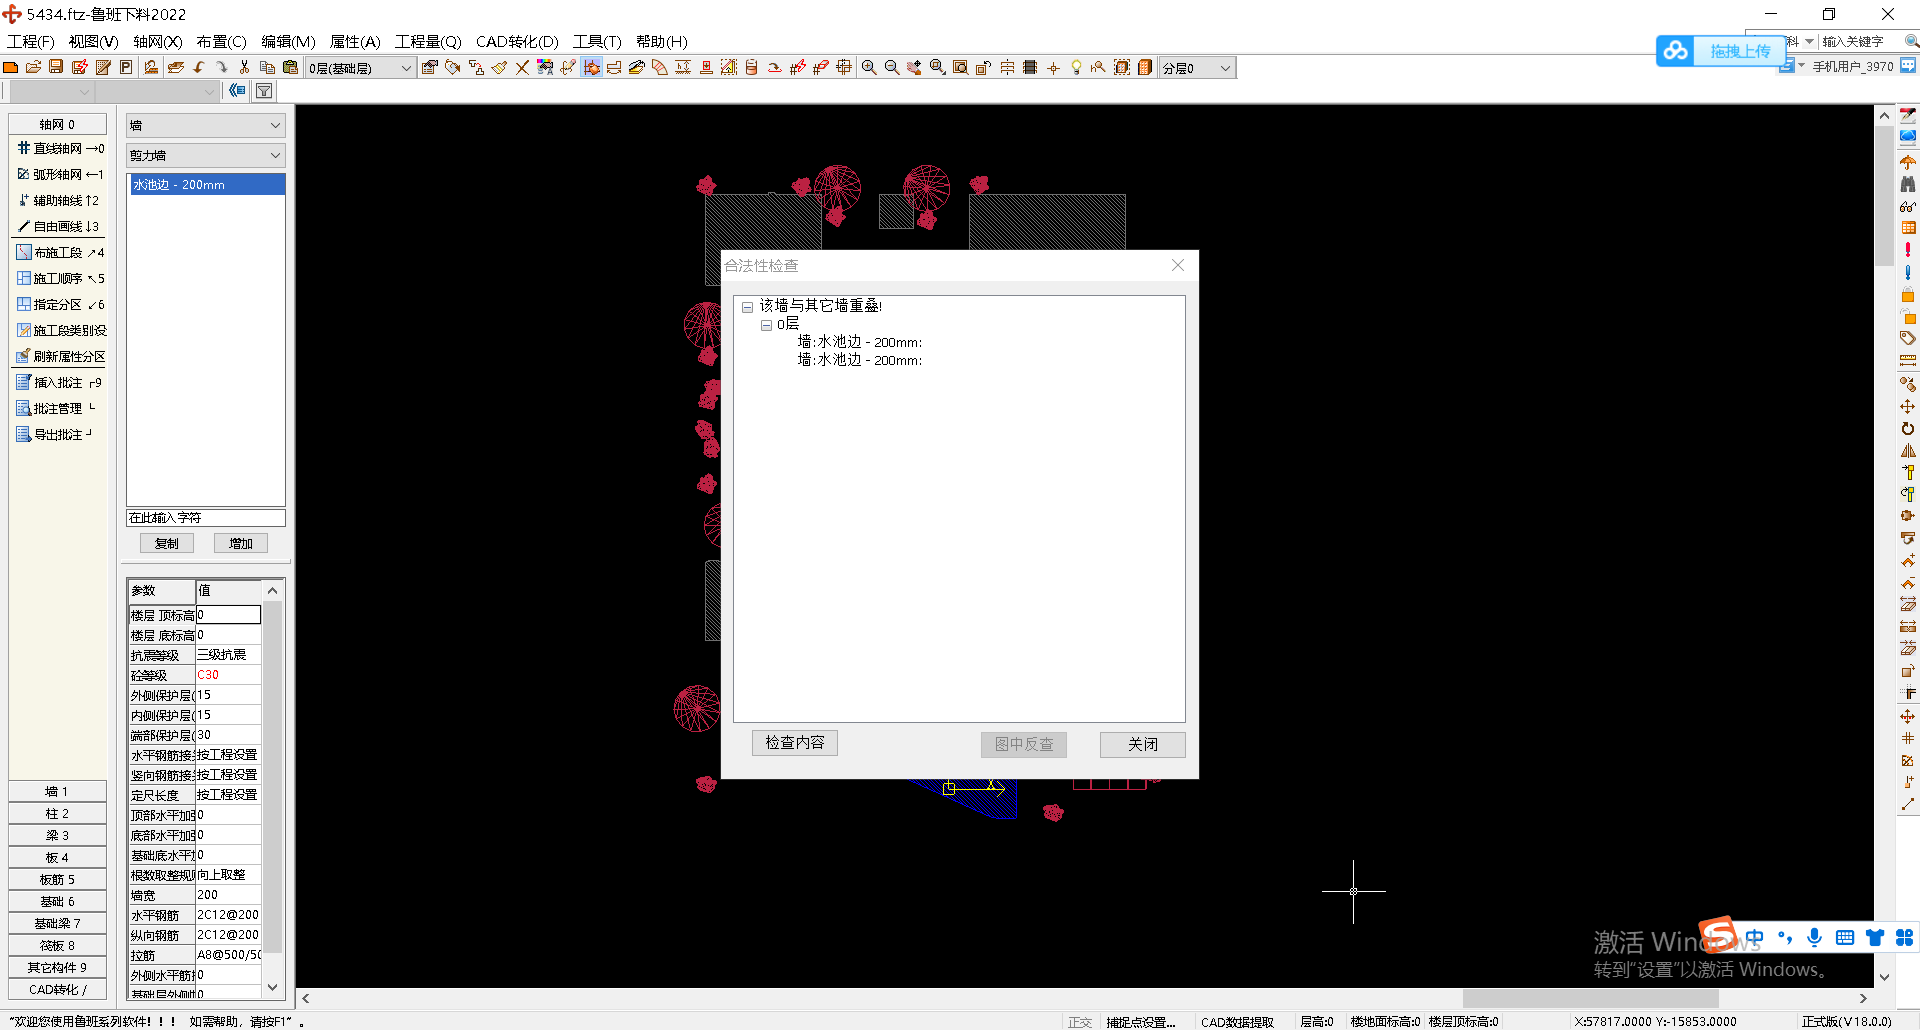The image size is (1920, 1030).
Task: Click the light bulb icon
Action: [1076, 67]
